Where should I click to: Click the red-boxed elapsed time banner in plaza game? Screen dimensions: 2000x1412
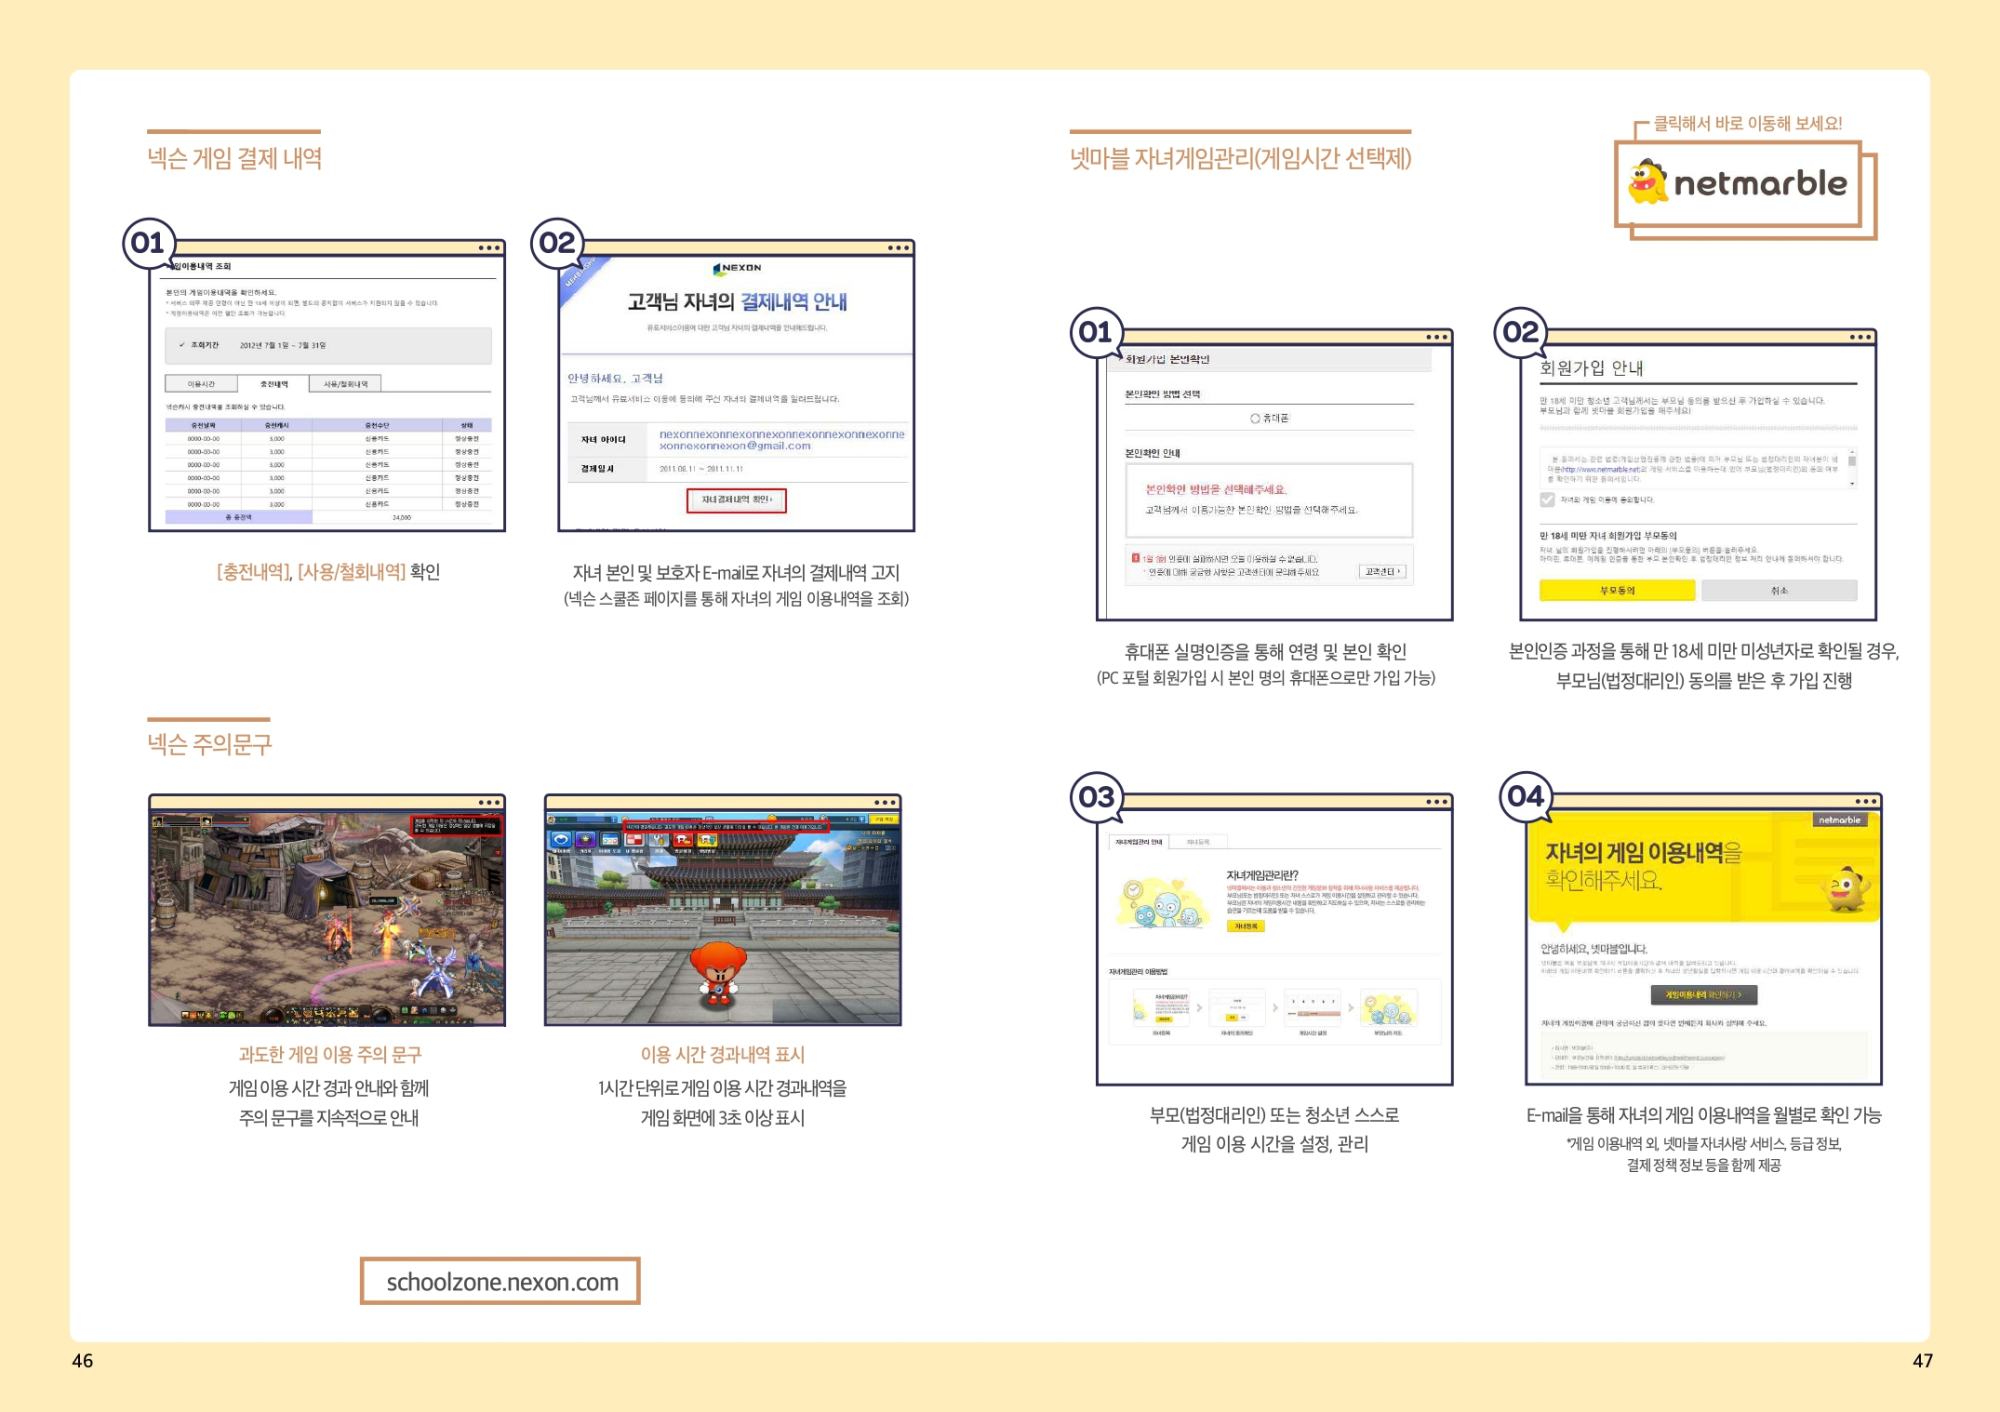tap(726, 827)
